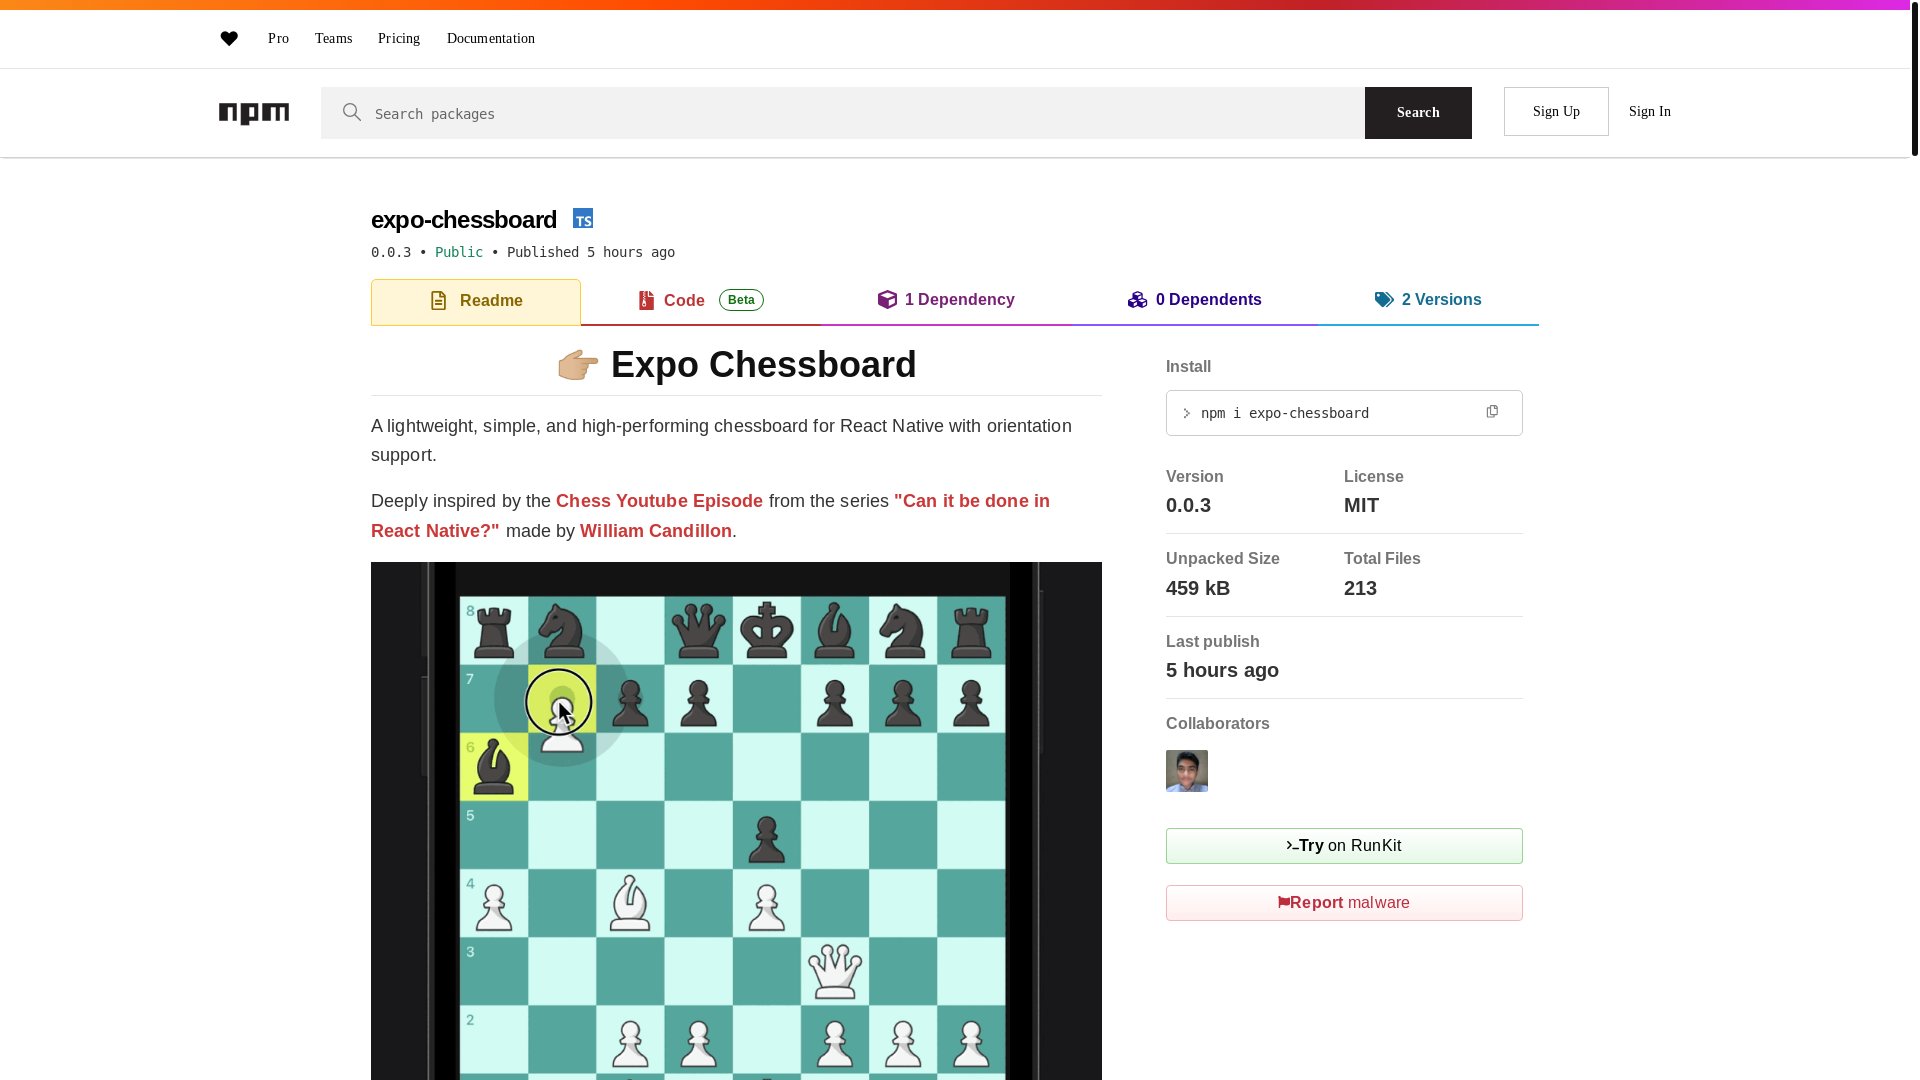Click the chessboard demo image
This screenshot has height=1080, width=1920.
click(736, 821)
